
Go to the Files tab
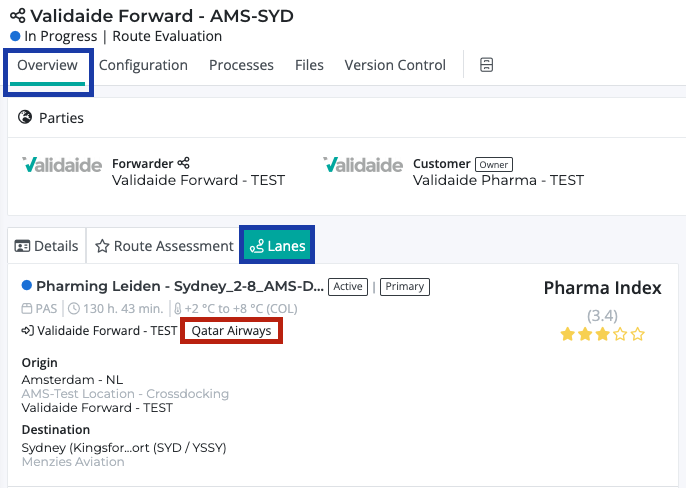[x=309, y=65]
